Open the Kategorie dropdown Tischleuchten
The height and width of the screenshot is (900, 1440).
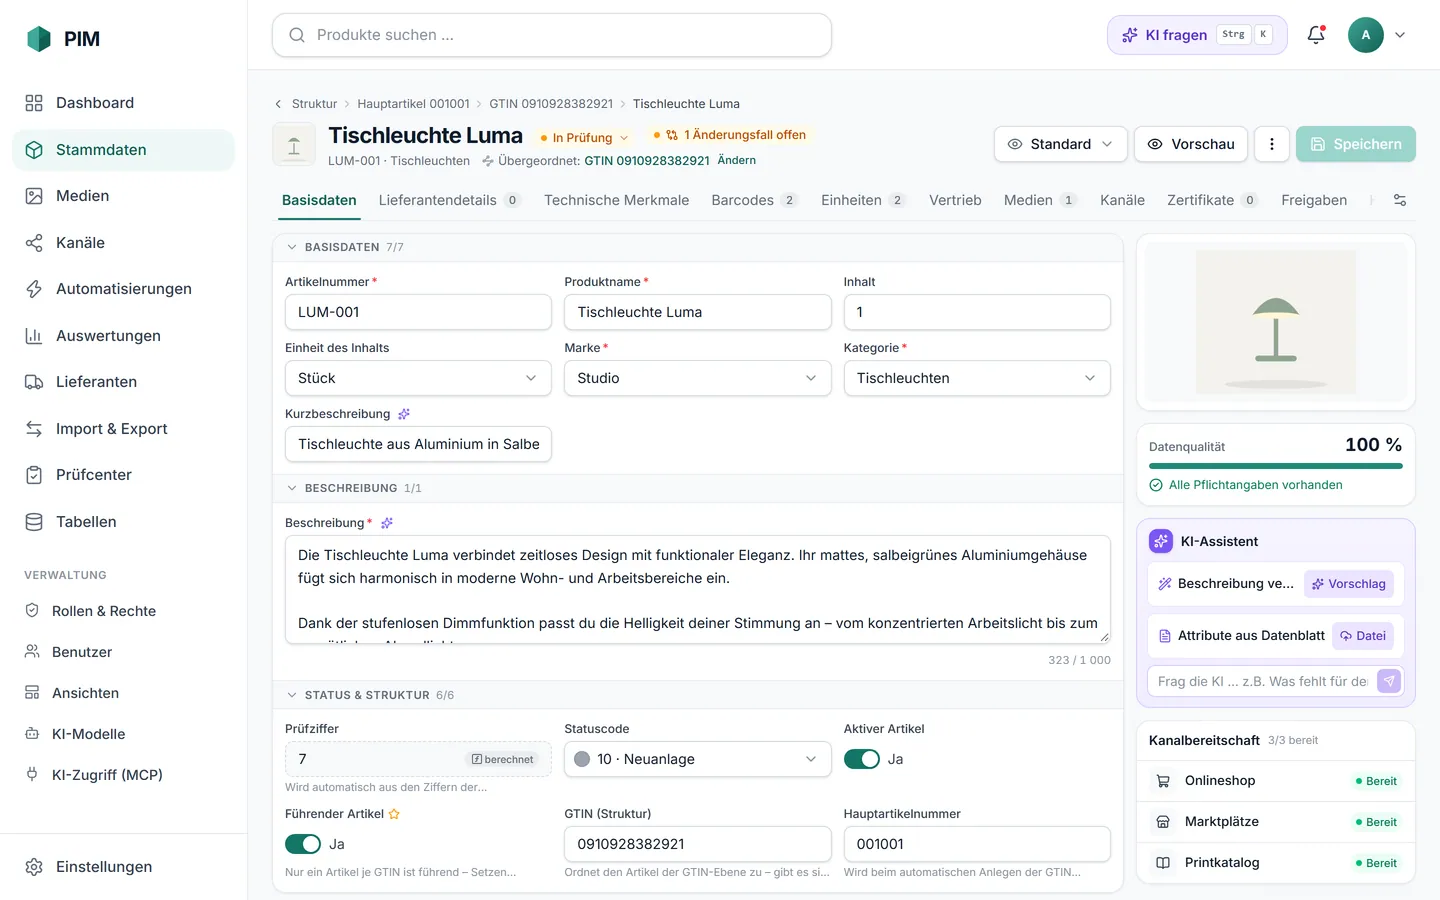977,378
